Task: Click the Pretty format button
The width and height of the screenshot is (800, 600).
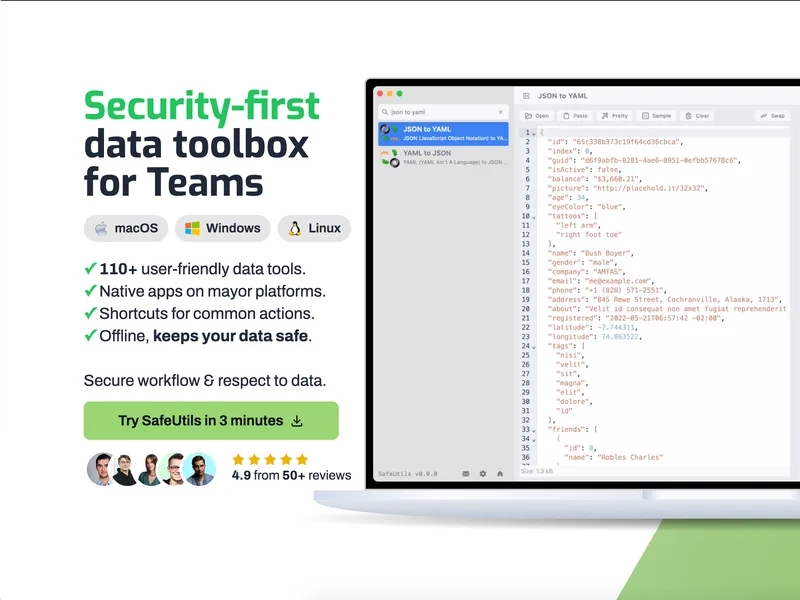Action: click(x=615, y=116)
